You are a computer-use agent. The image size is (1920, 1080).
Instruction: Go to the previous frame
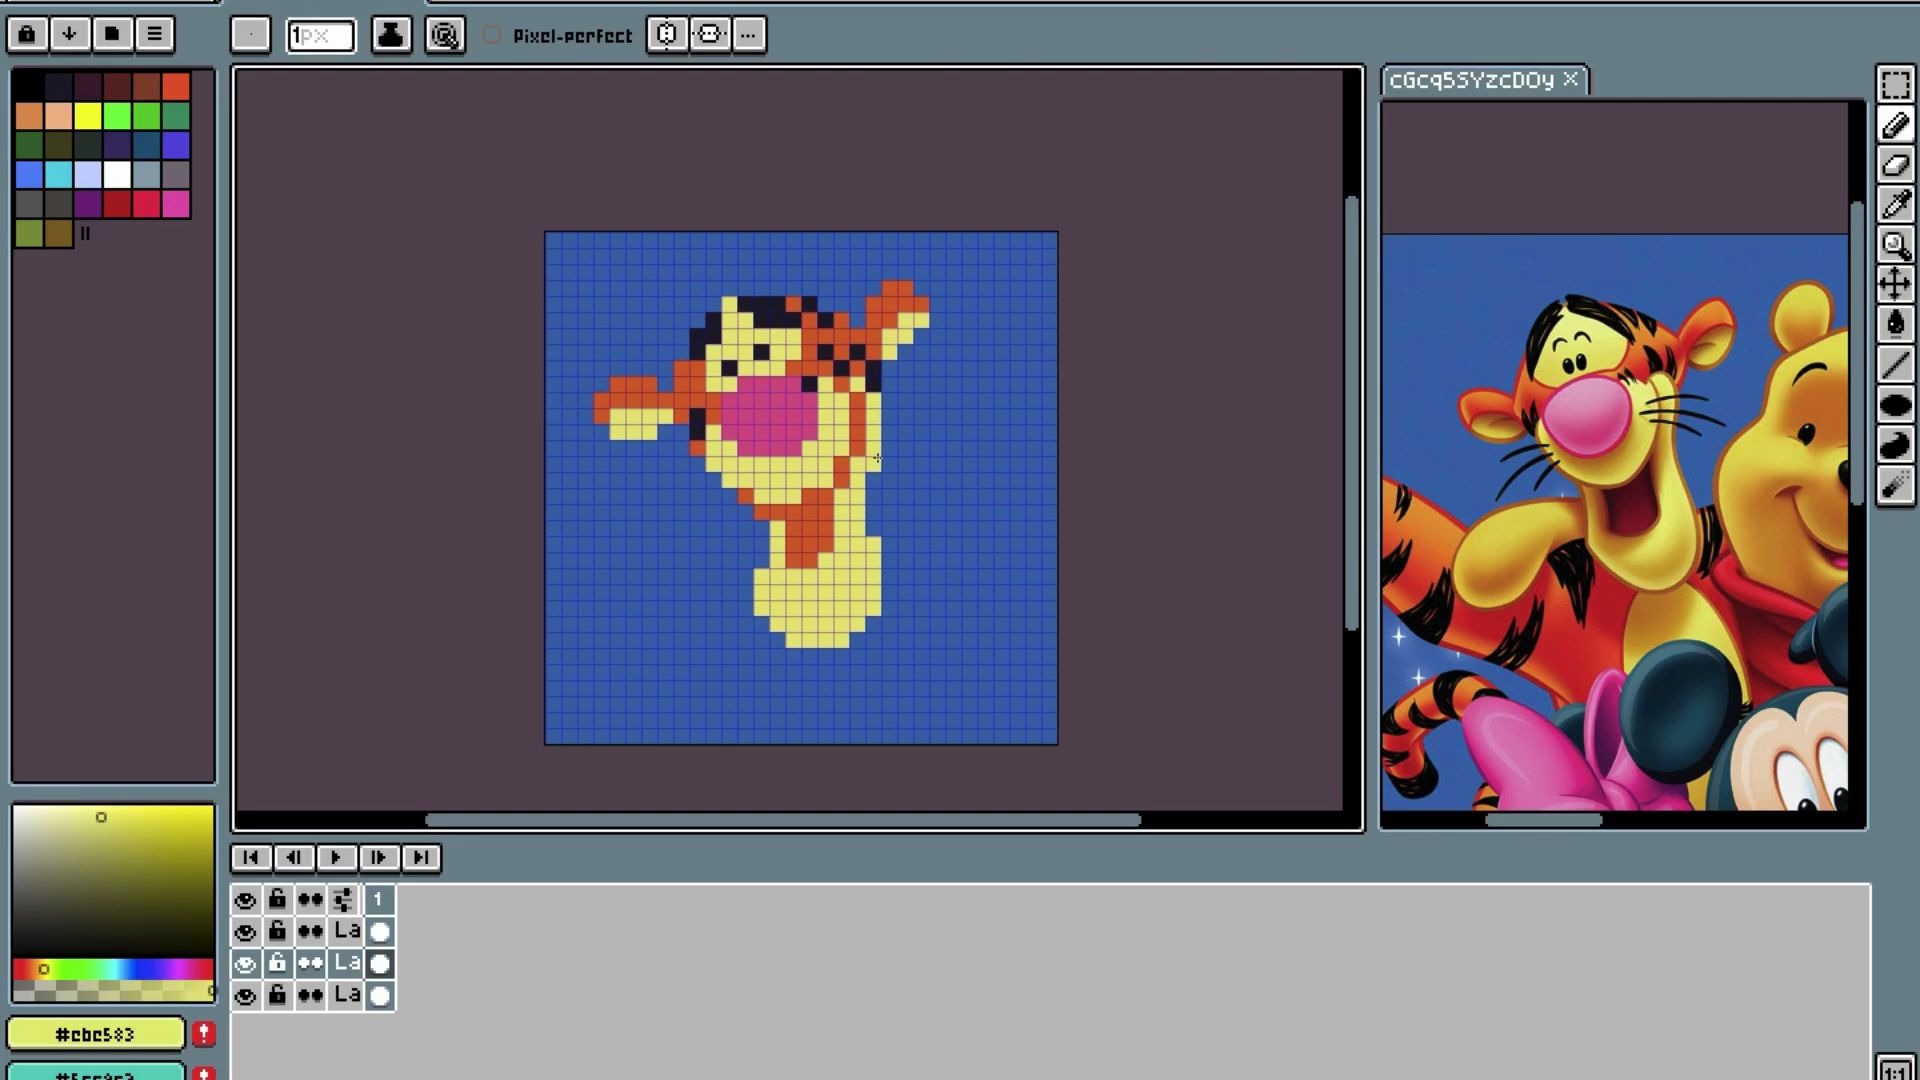pos(293,858)
